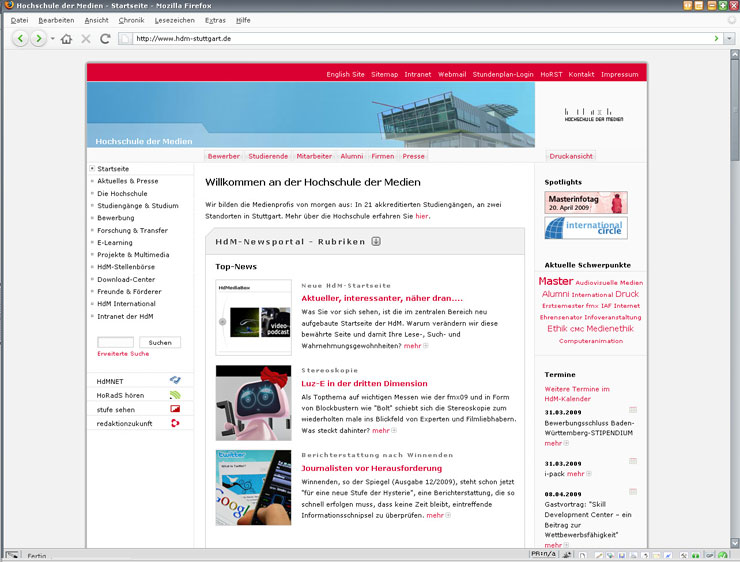This screenshot has width=740, height=562.
Task: Open headline Journalisten vor Herausforderung
Action: (371, 468)
